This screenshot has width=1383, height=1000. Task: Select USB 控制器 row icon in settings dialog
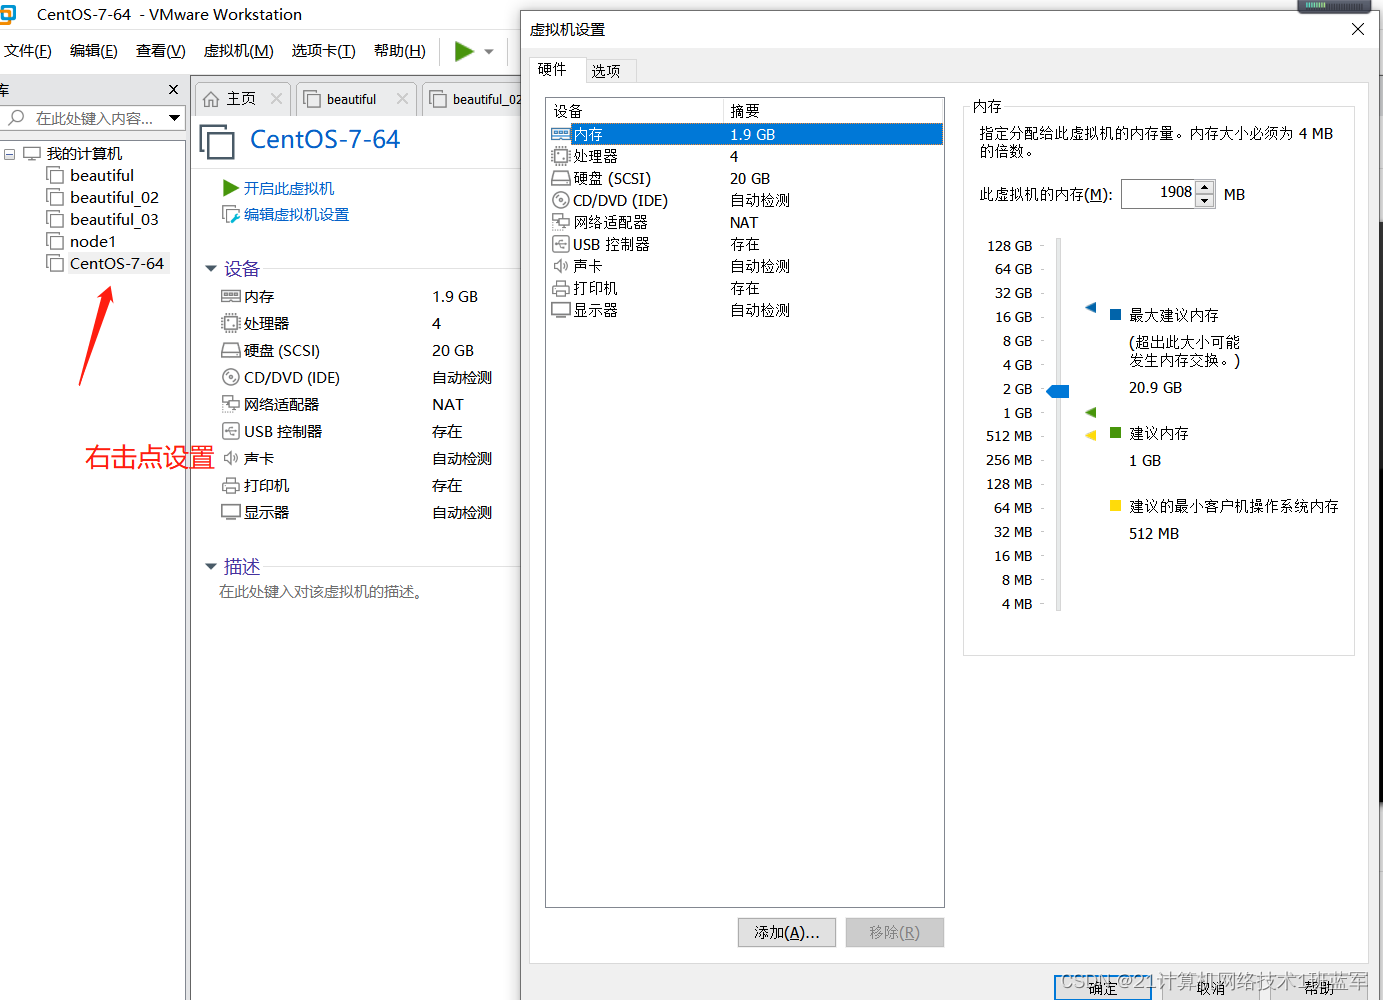coord(561,245)
